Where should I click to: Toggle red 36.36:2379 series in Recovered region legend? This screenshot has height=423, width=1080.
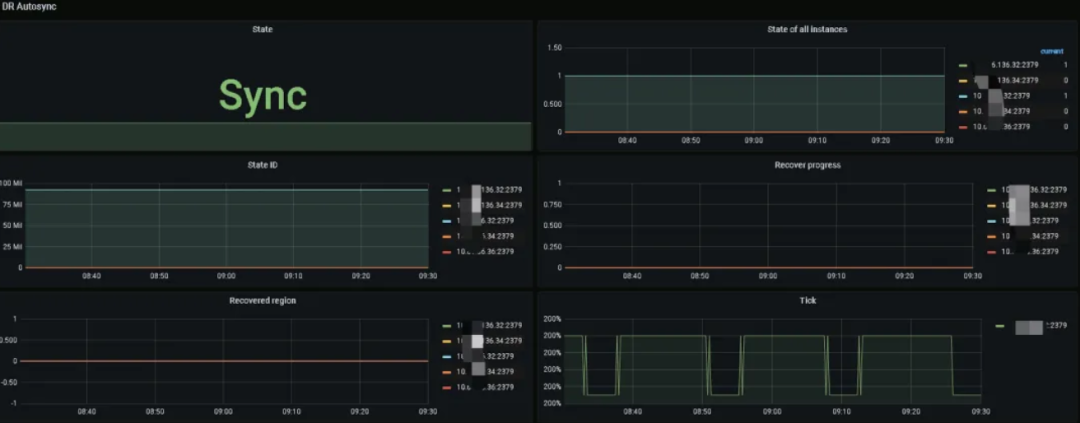click(485, 387)
